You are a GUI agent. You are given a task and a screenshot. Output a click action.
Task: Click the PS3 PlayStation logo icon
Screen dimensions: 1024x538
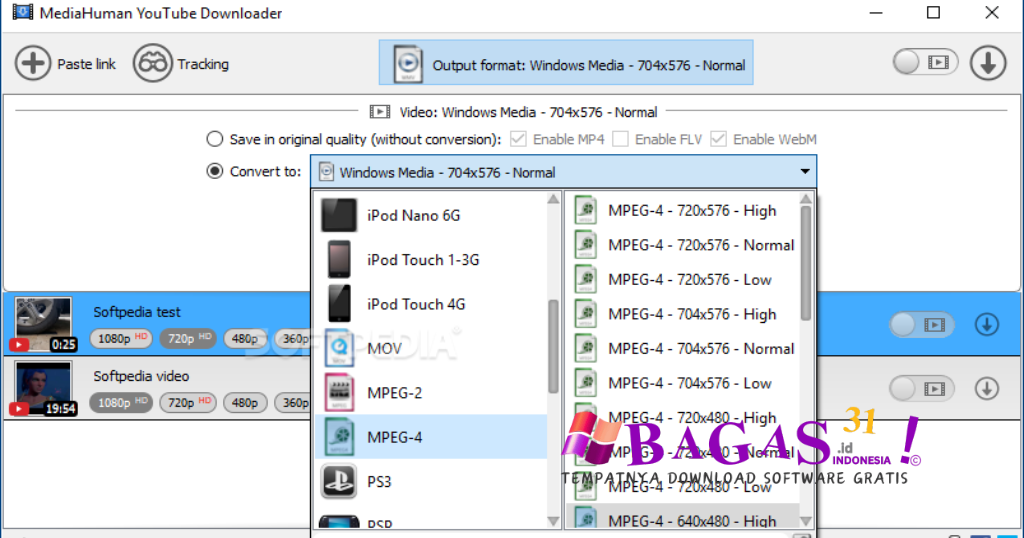click(339, 481)
